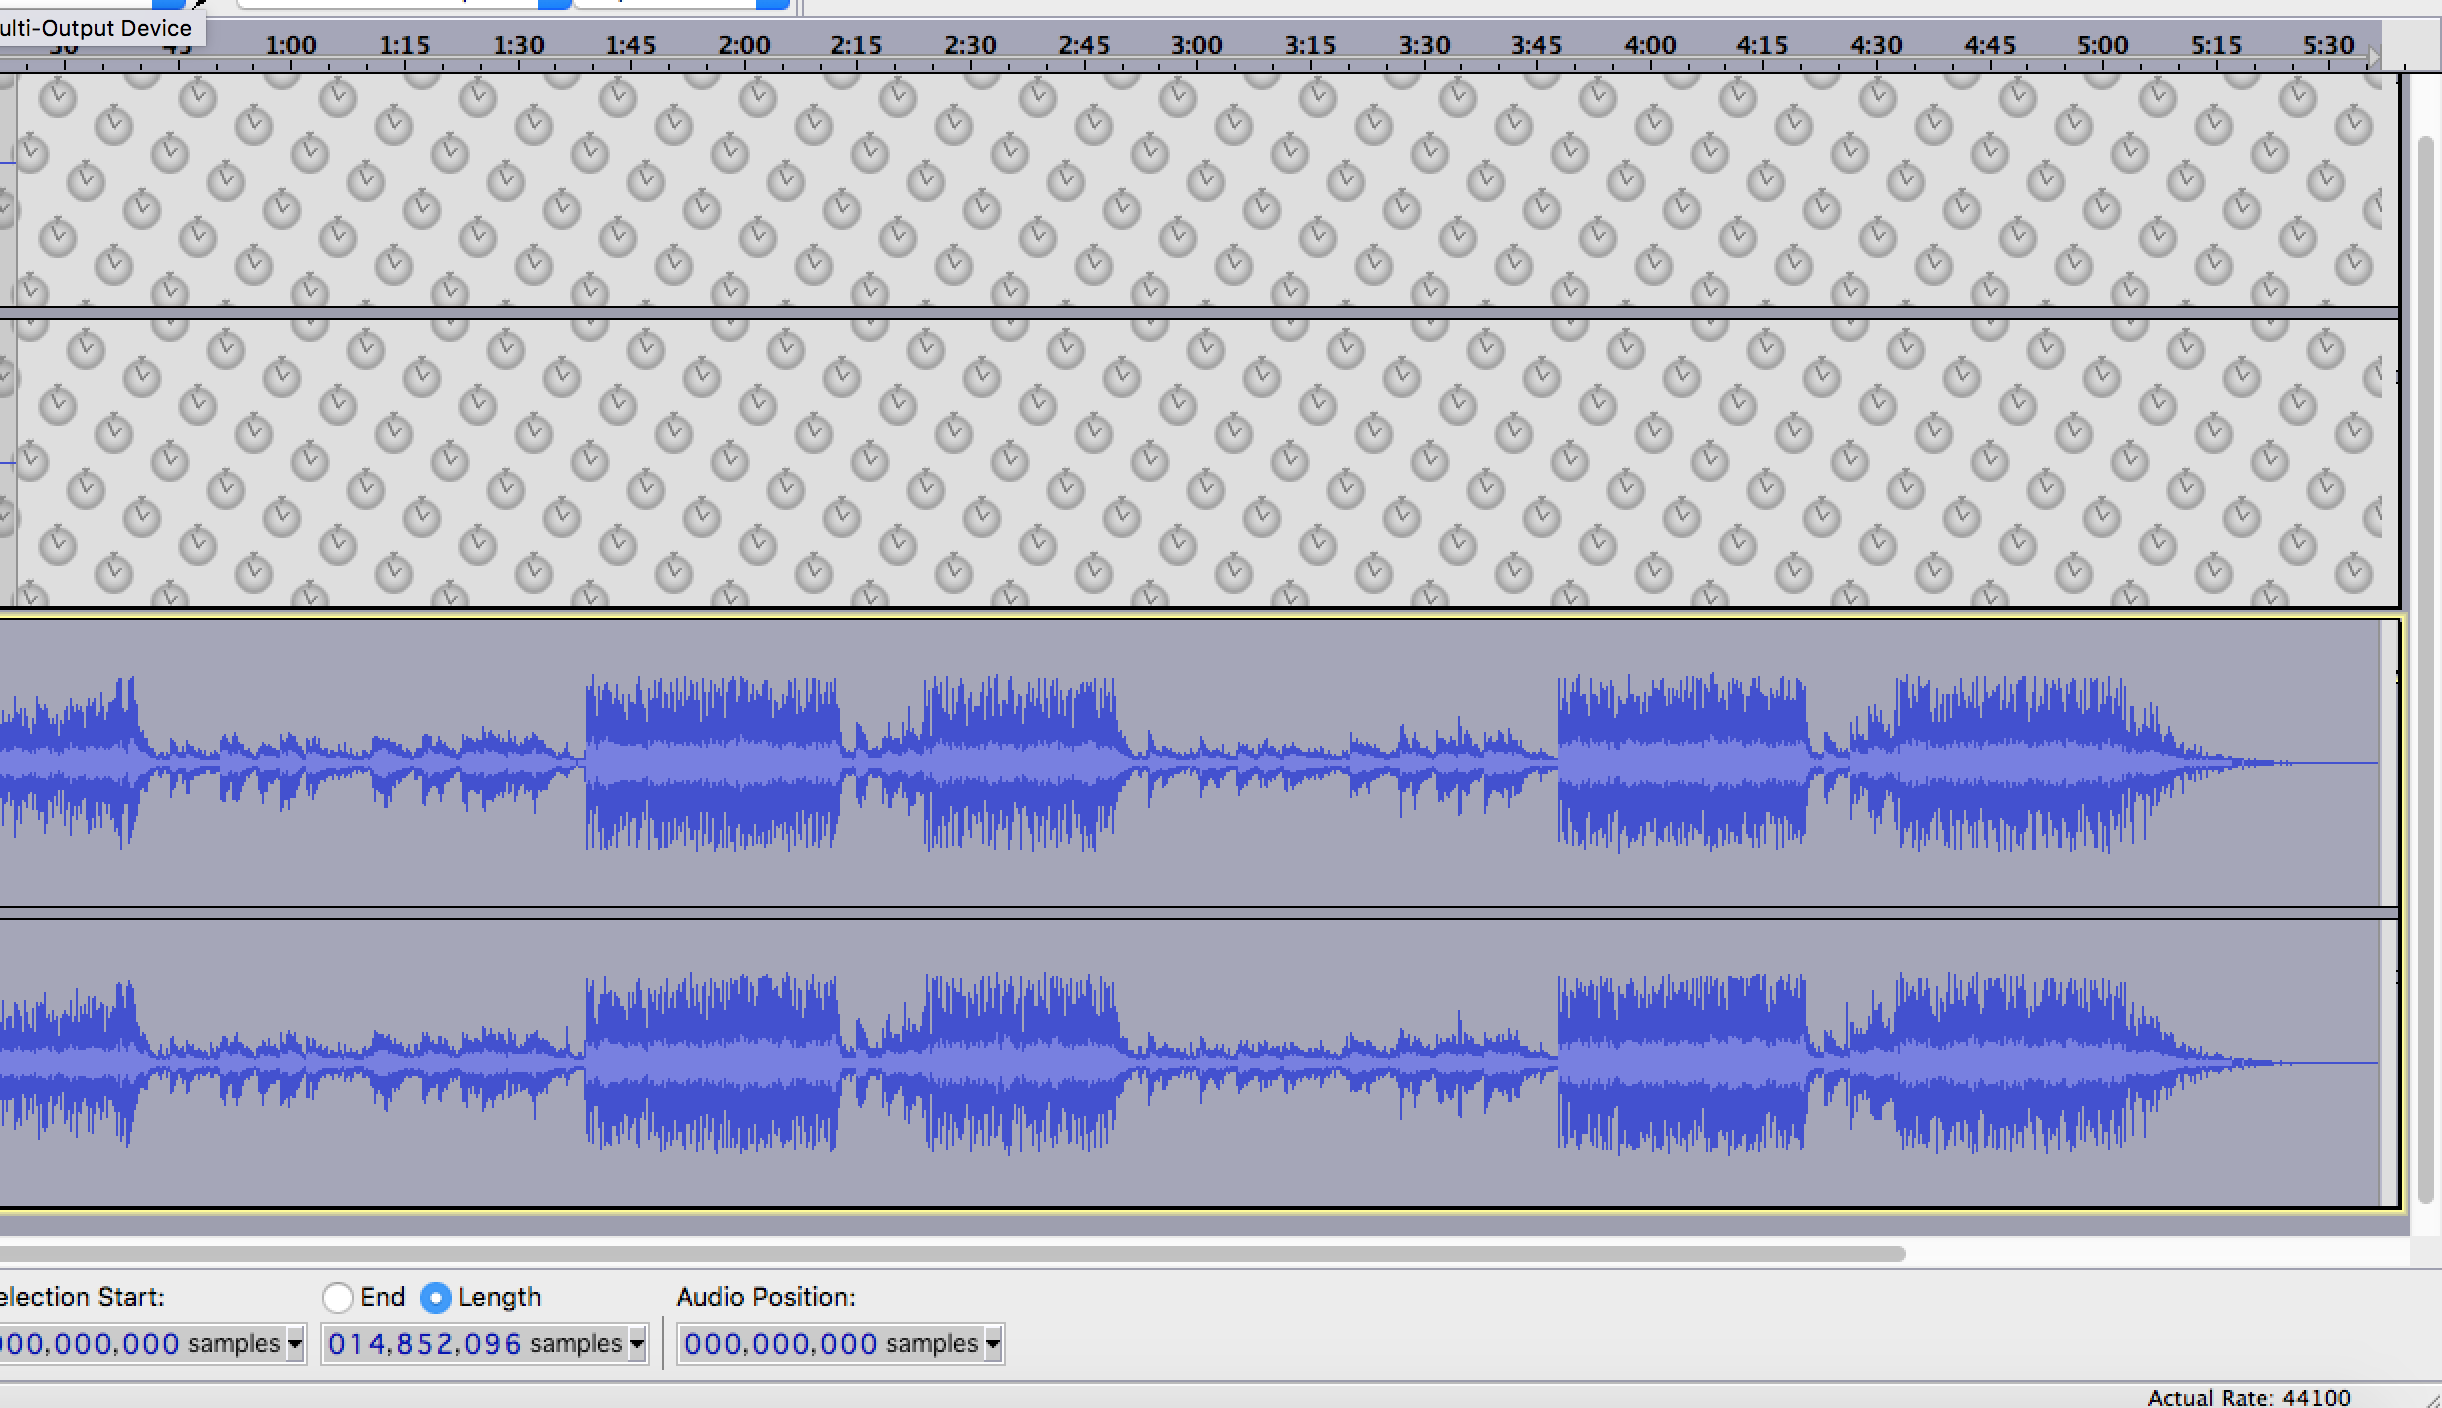The image size is (2442, 1408).
Task: Click the 5:00 mark on timeline ruler
Action: pos(2103,46)
